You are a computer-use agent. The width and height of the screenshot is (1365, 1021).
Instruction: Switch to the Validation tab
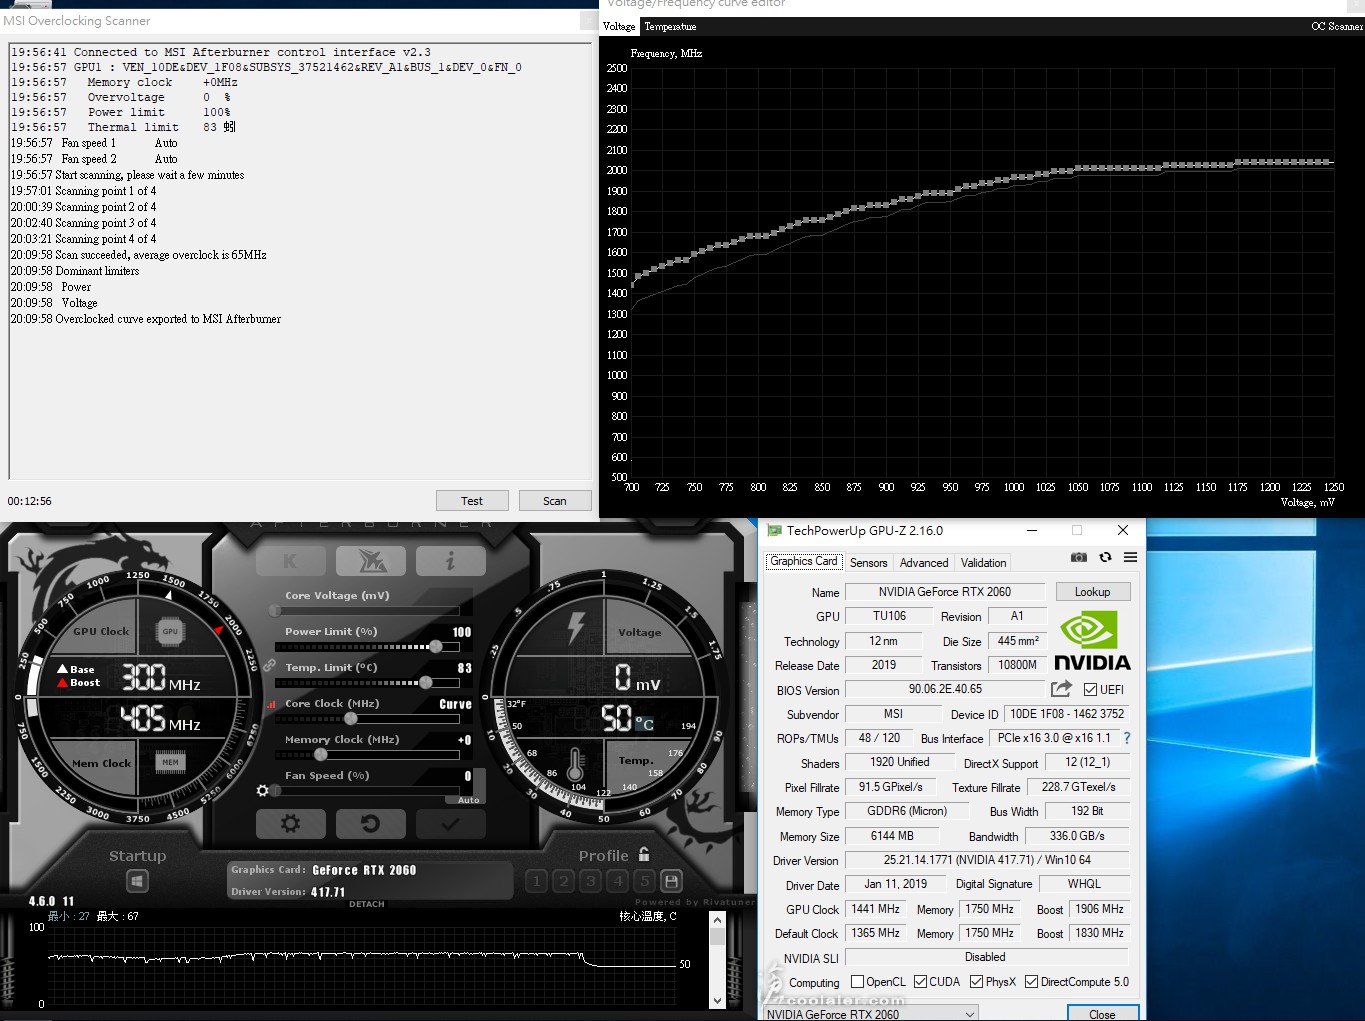(983, 563)
